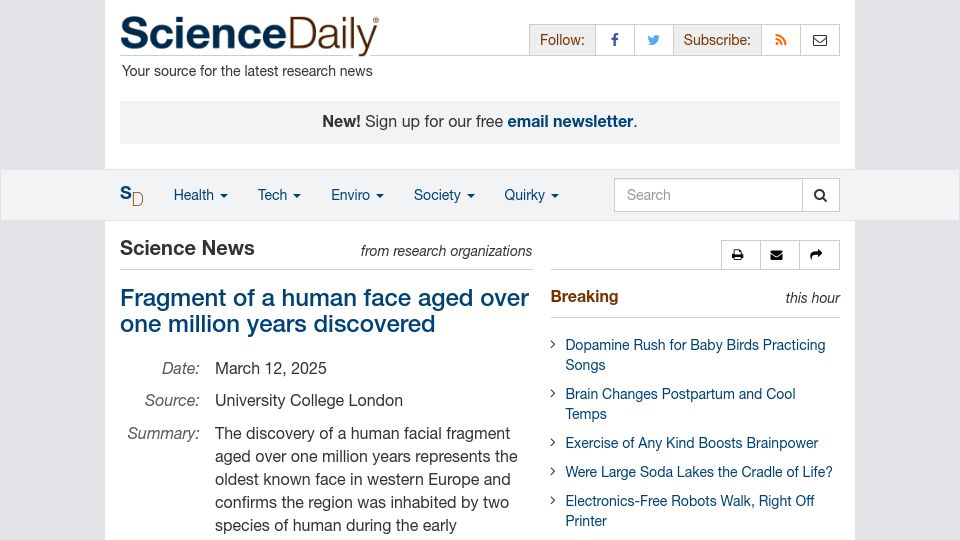Viewport: 960px width, 540px height.
Task: Open Electronics-Free Robots Walk story
Action: [689, 511]
